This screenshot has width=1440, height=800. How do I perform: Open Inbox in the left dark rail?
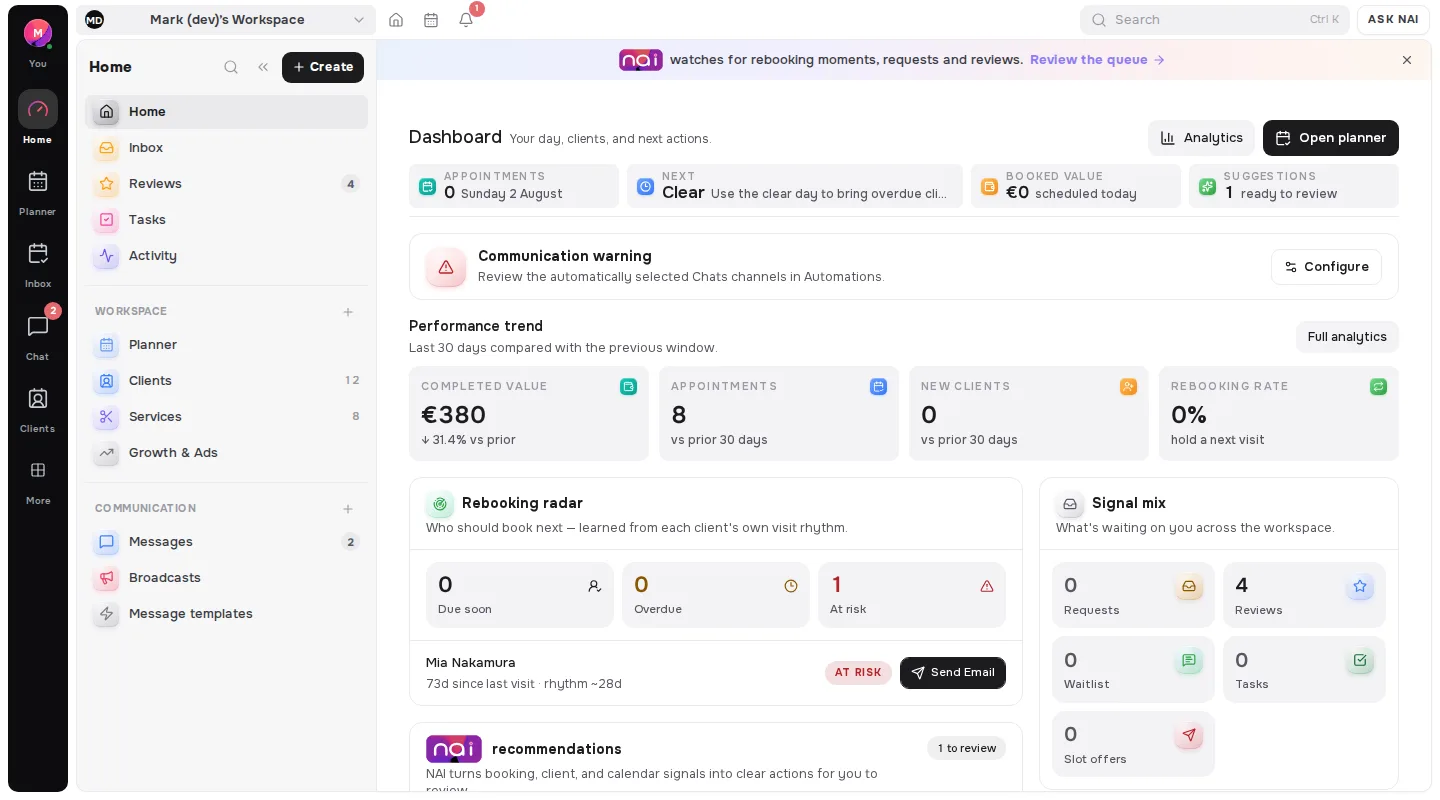pyautogui.click(x=38, y=265)
